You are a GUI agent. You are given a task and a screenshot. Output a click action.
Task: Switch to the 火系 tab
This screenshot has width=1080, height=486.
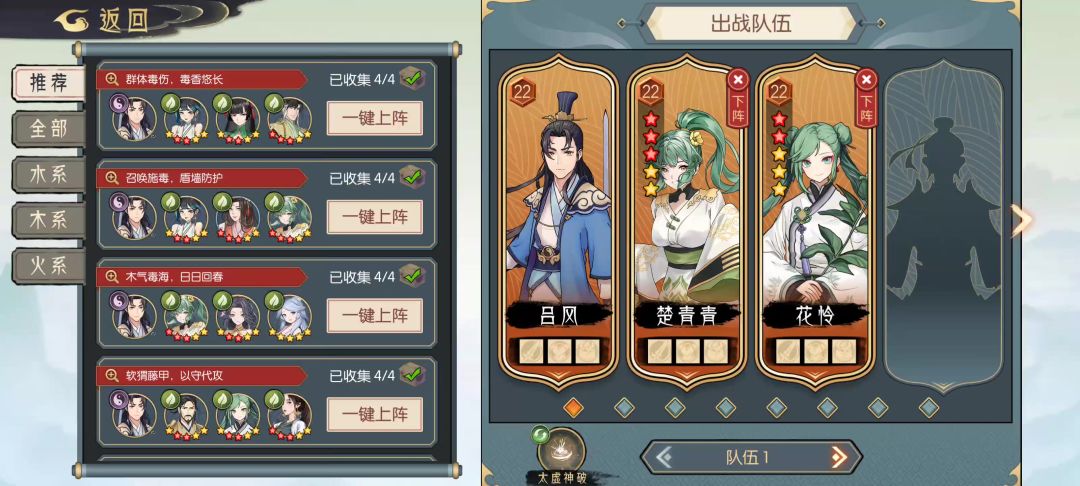point(48,266)
